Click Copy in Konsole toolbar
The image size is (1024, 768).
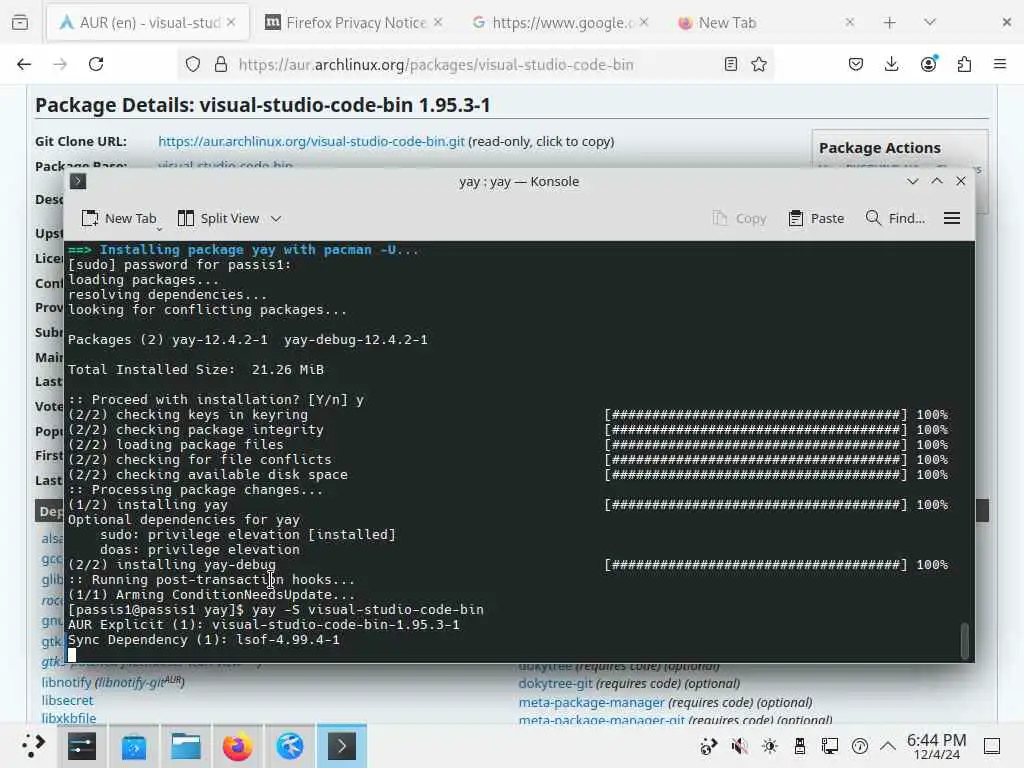click(x=740, y=218)
